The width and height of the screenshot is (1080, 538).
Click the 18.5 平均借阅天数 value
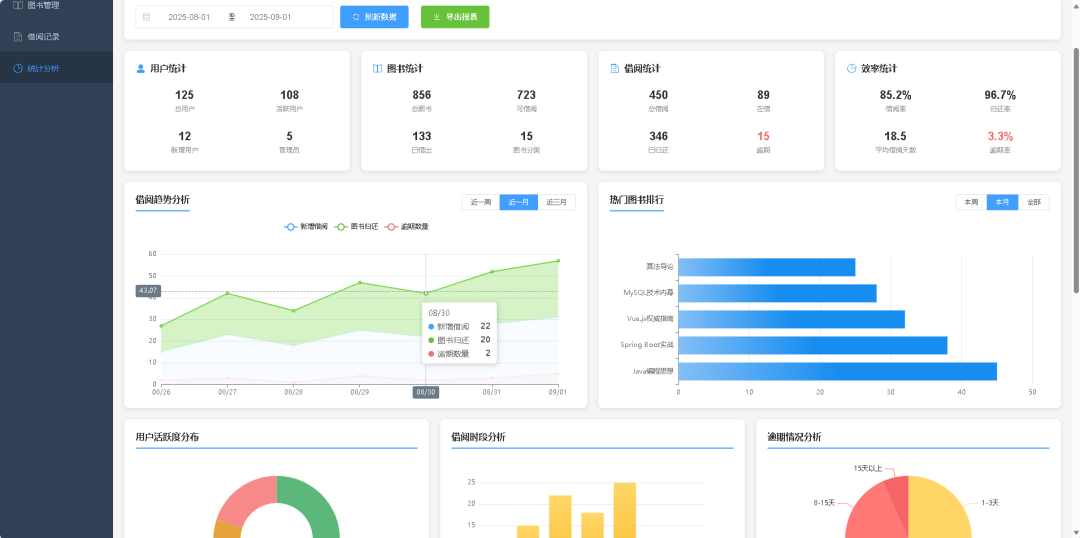895,136
